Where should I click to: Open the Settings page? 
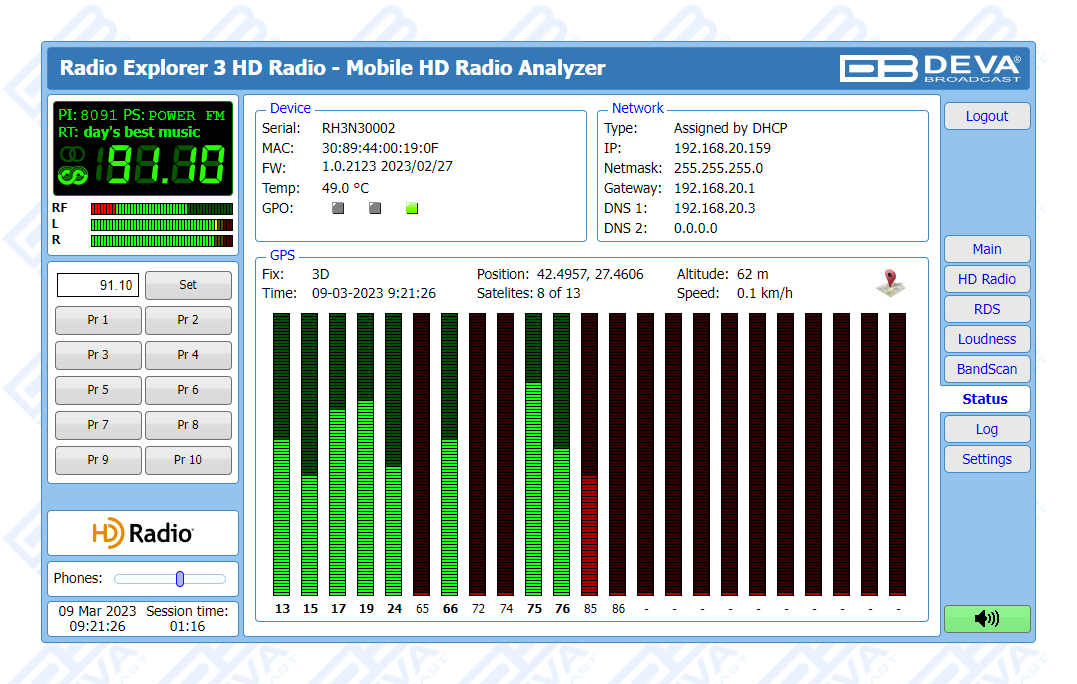986,459
